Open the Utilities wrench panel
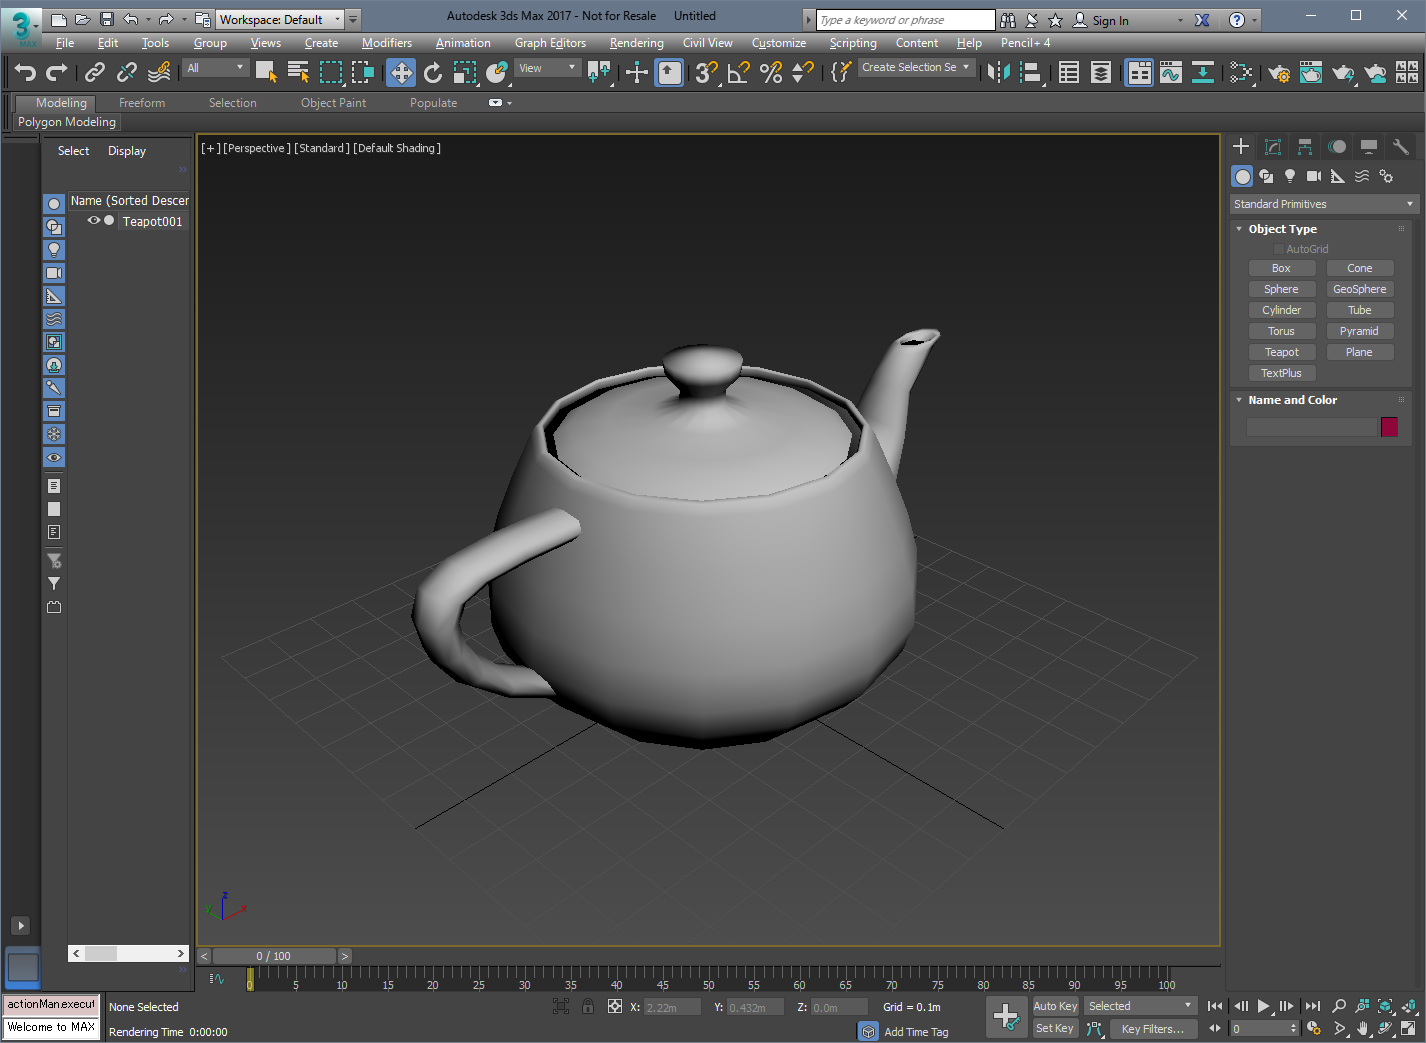This screenshot has width=1426, height=1043. coord(1400,147)
